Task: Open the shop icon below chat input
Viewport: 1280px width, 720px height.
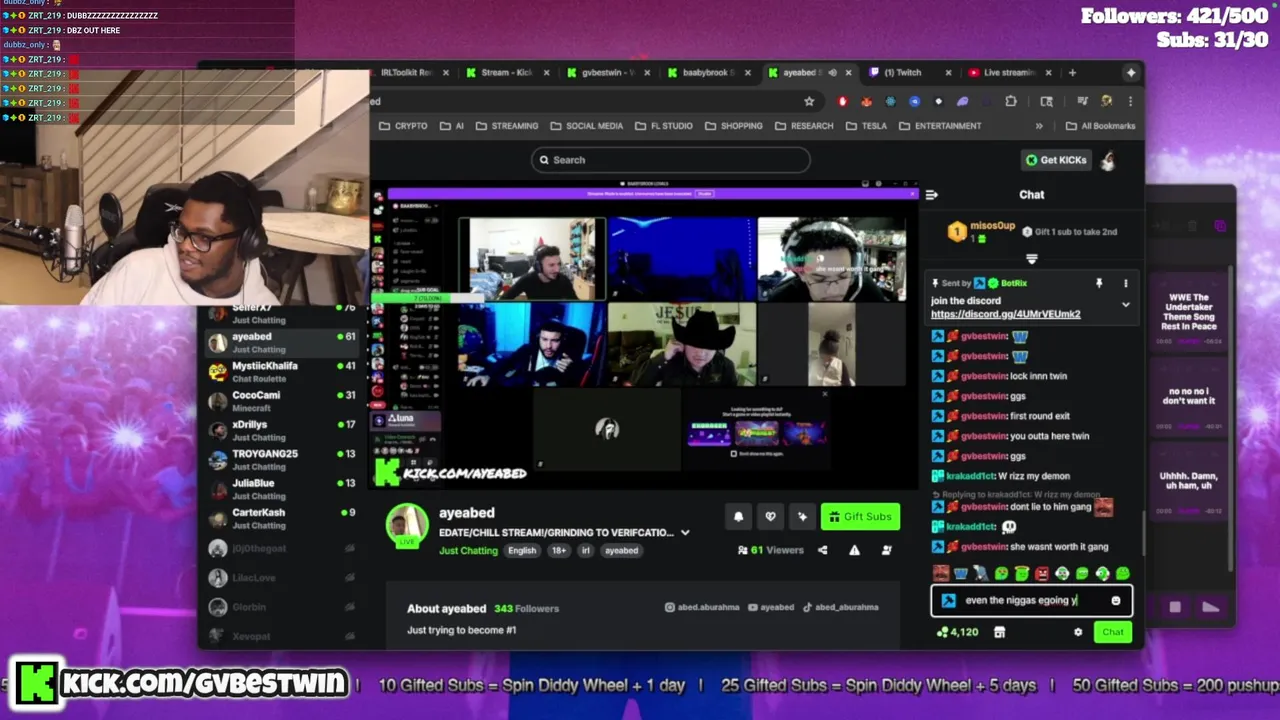Action: coord(999,632)
